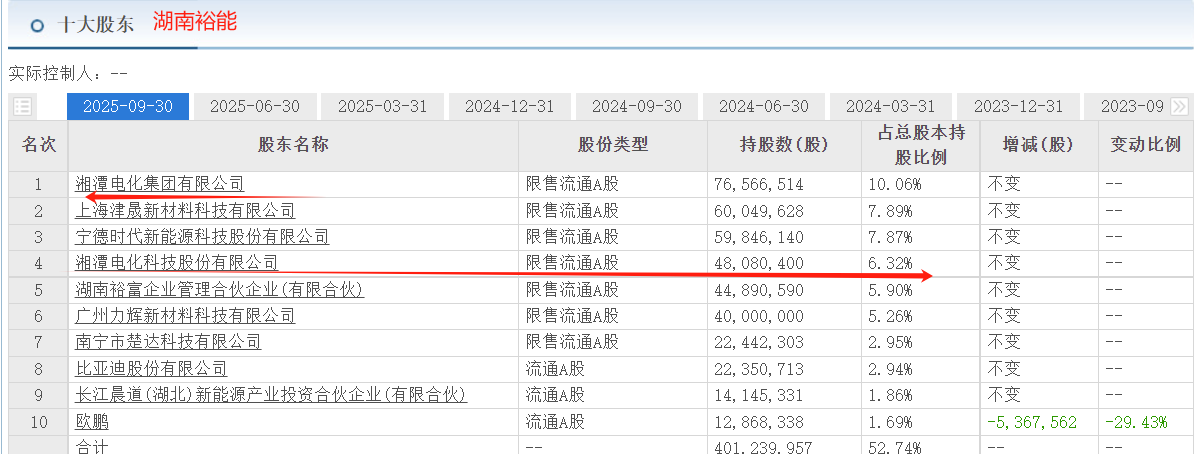Open 上海津晟新材料科技有限公司 link
Viewport: 1199px width, 454px height.
point(185,211)
